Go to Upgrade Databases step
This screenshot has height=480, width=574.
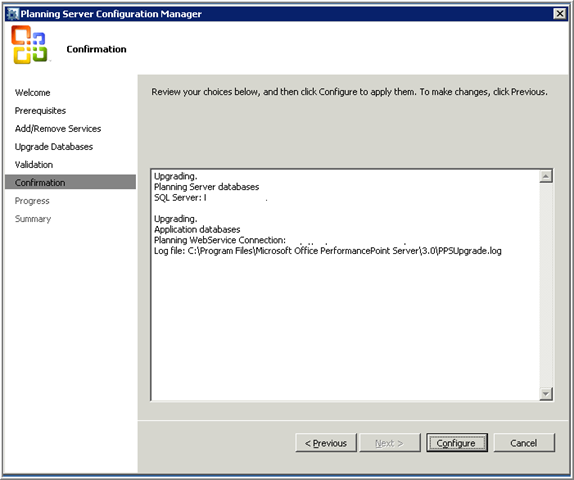click(x=54, y=146)
